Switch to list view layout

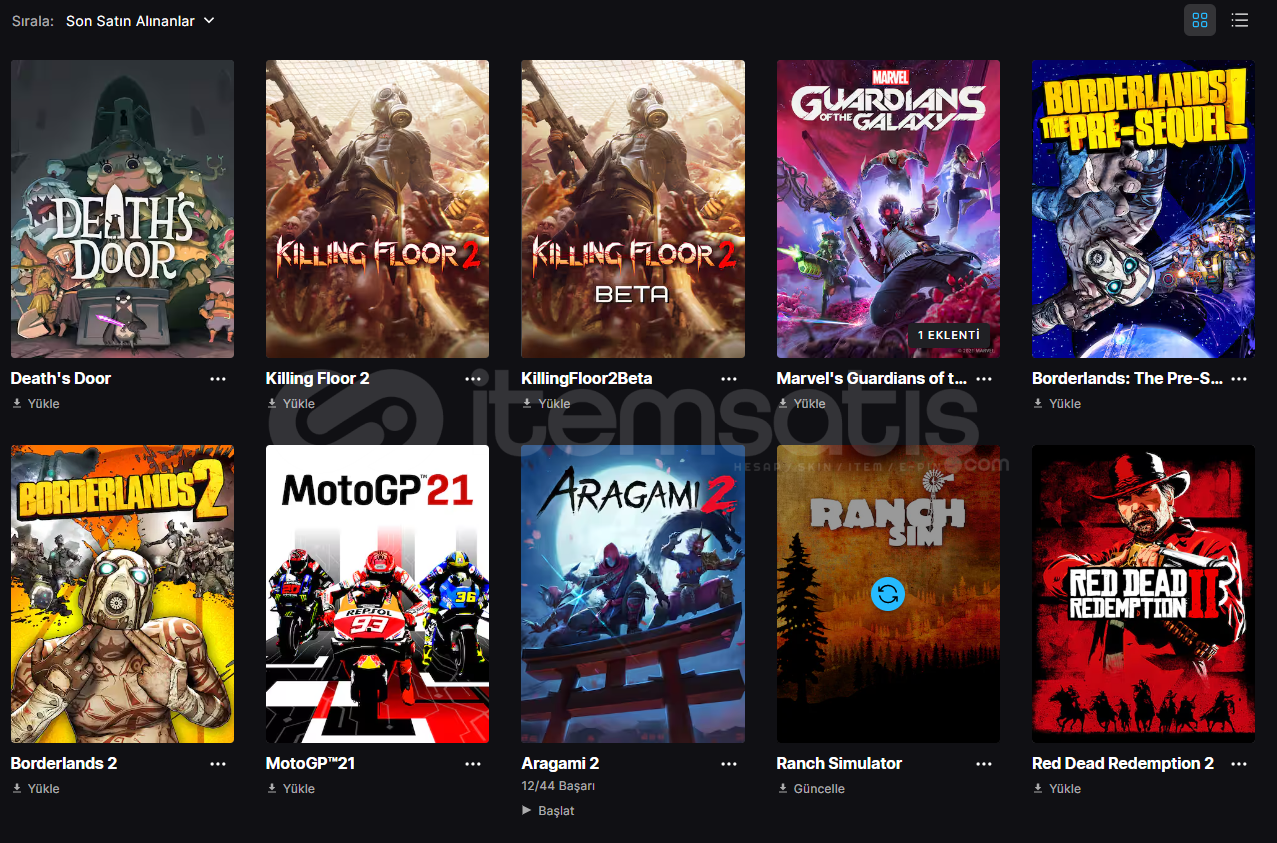[x=1240, y=20]
